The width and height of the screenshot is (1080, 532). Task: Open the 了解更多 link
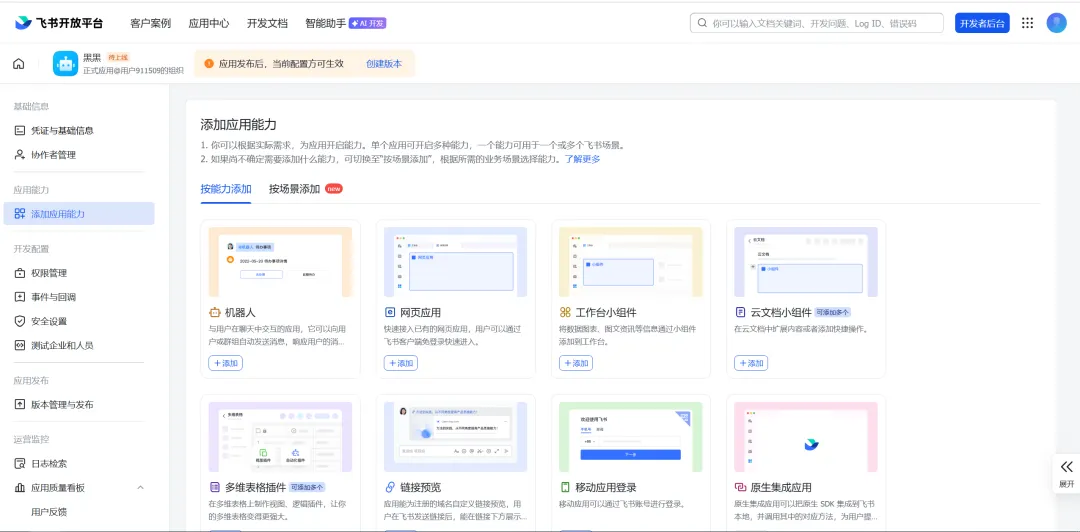point(583,158)
